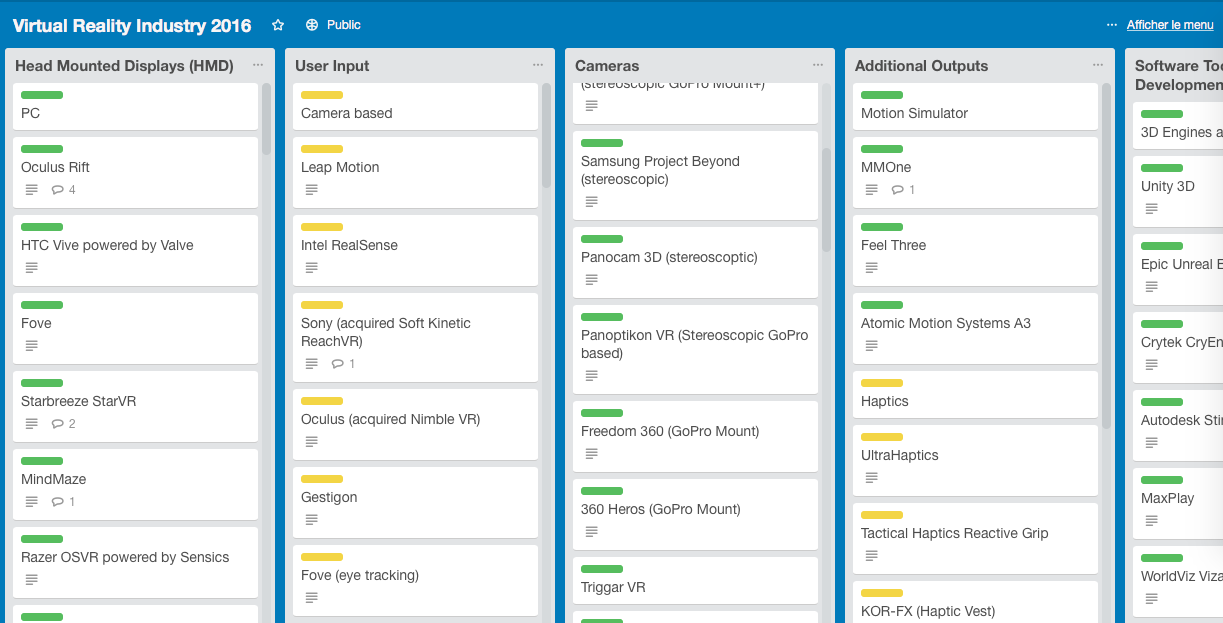Click description icon on MaxPlay card
This screenshot has width=1223, height=623.
[x=1151, y=521]
